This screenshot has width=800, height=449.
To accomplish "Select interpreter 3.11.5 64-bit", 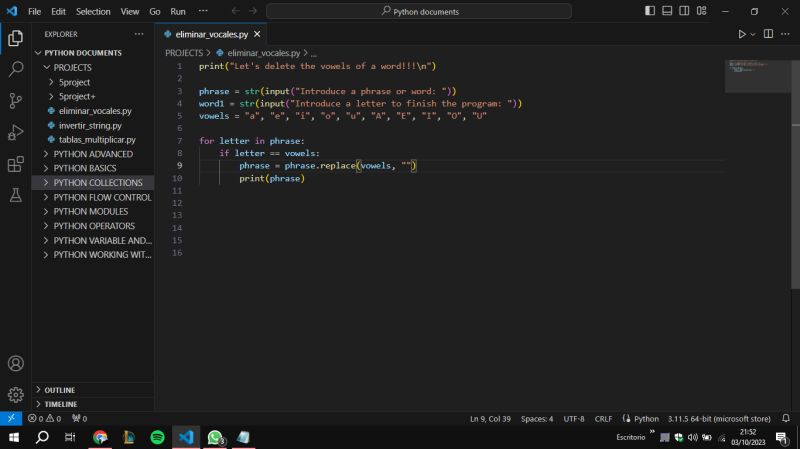I will point(719,419).
